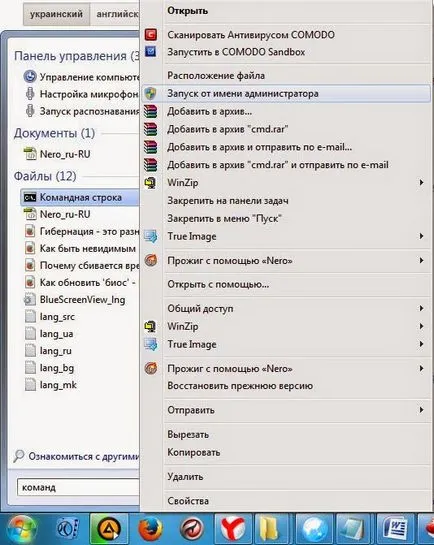Switch to the украинский tab

pos(56,14)
